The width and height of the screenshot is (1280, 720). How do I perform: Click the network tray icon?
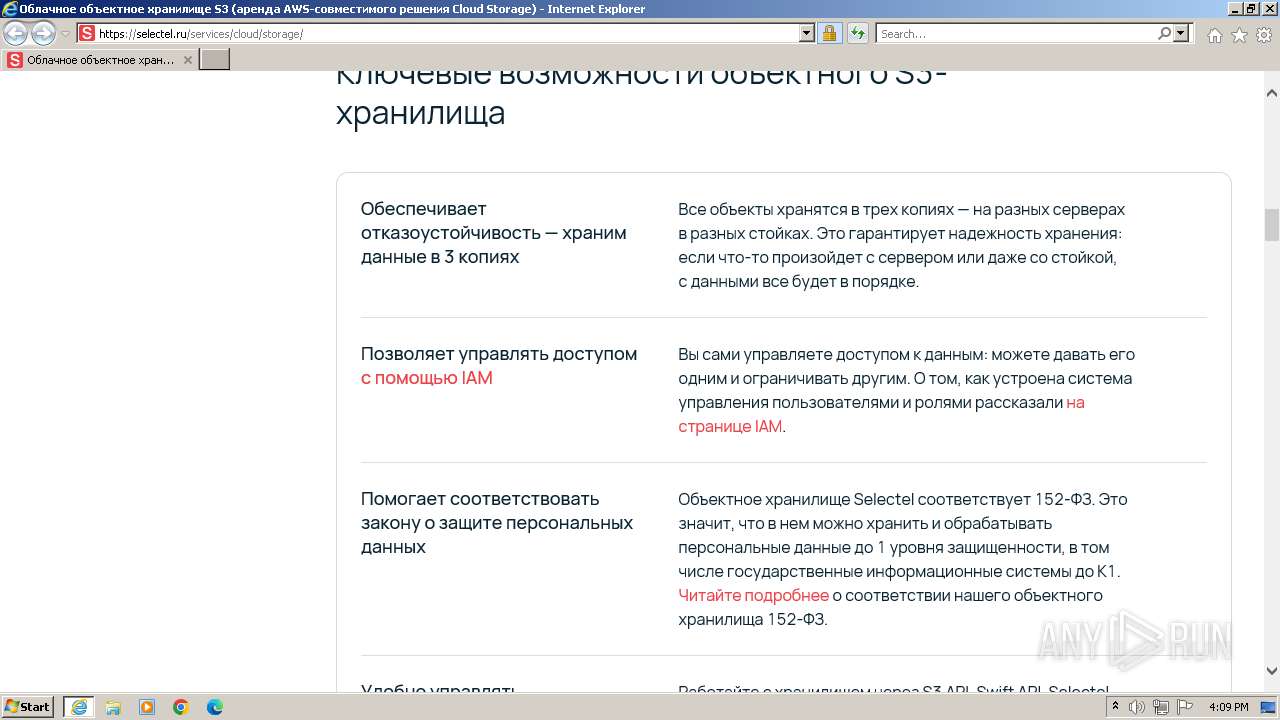point(1160,707)
